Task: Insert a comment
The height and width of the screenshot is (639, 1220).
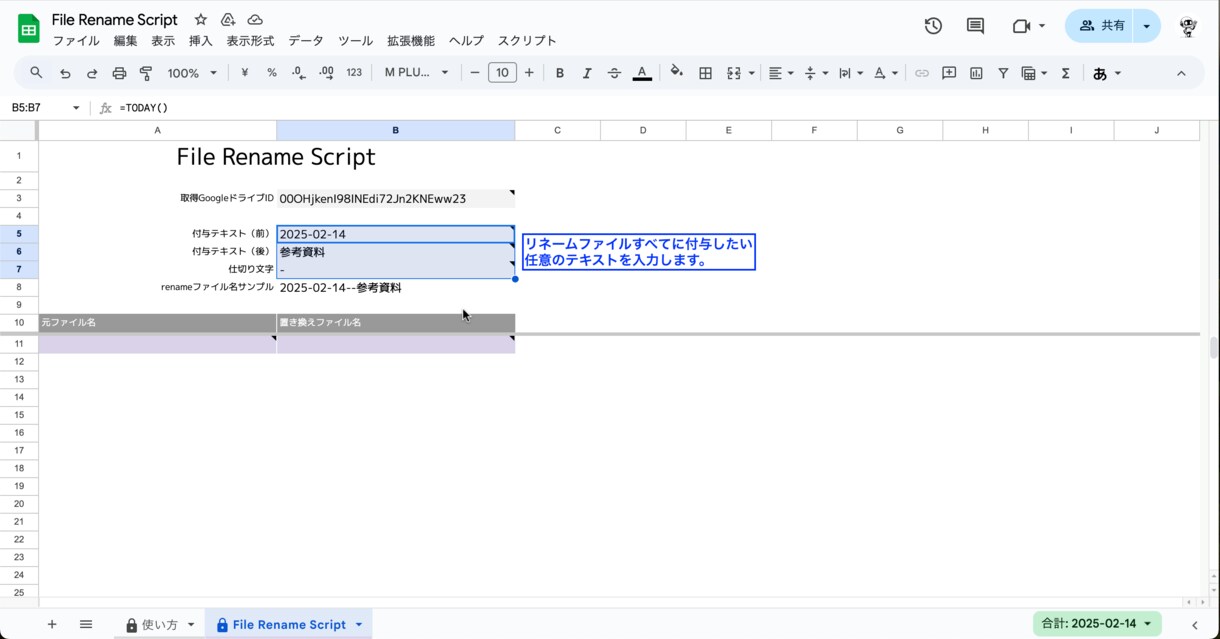Action: (949, 73)
